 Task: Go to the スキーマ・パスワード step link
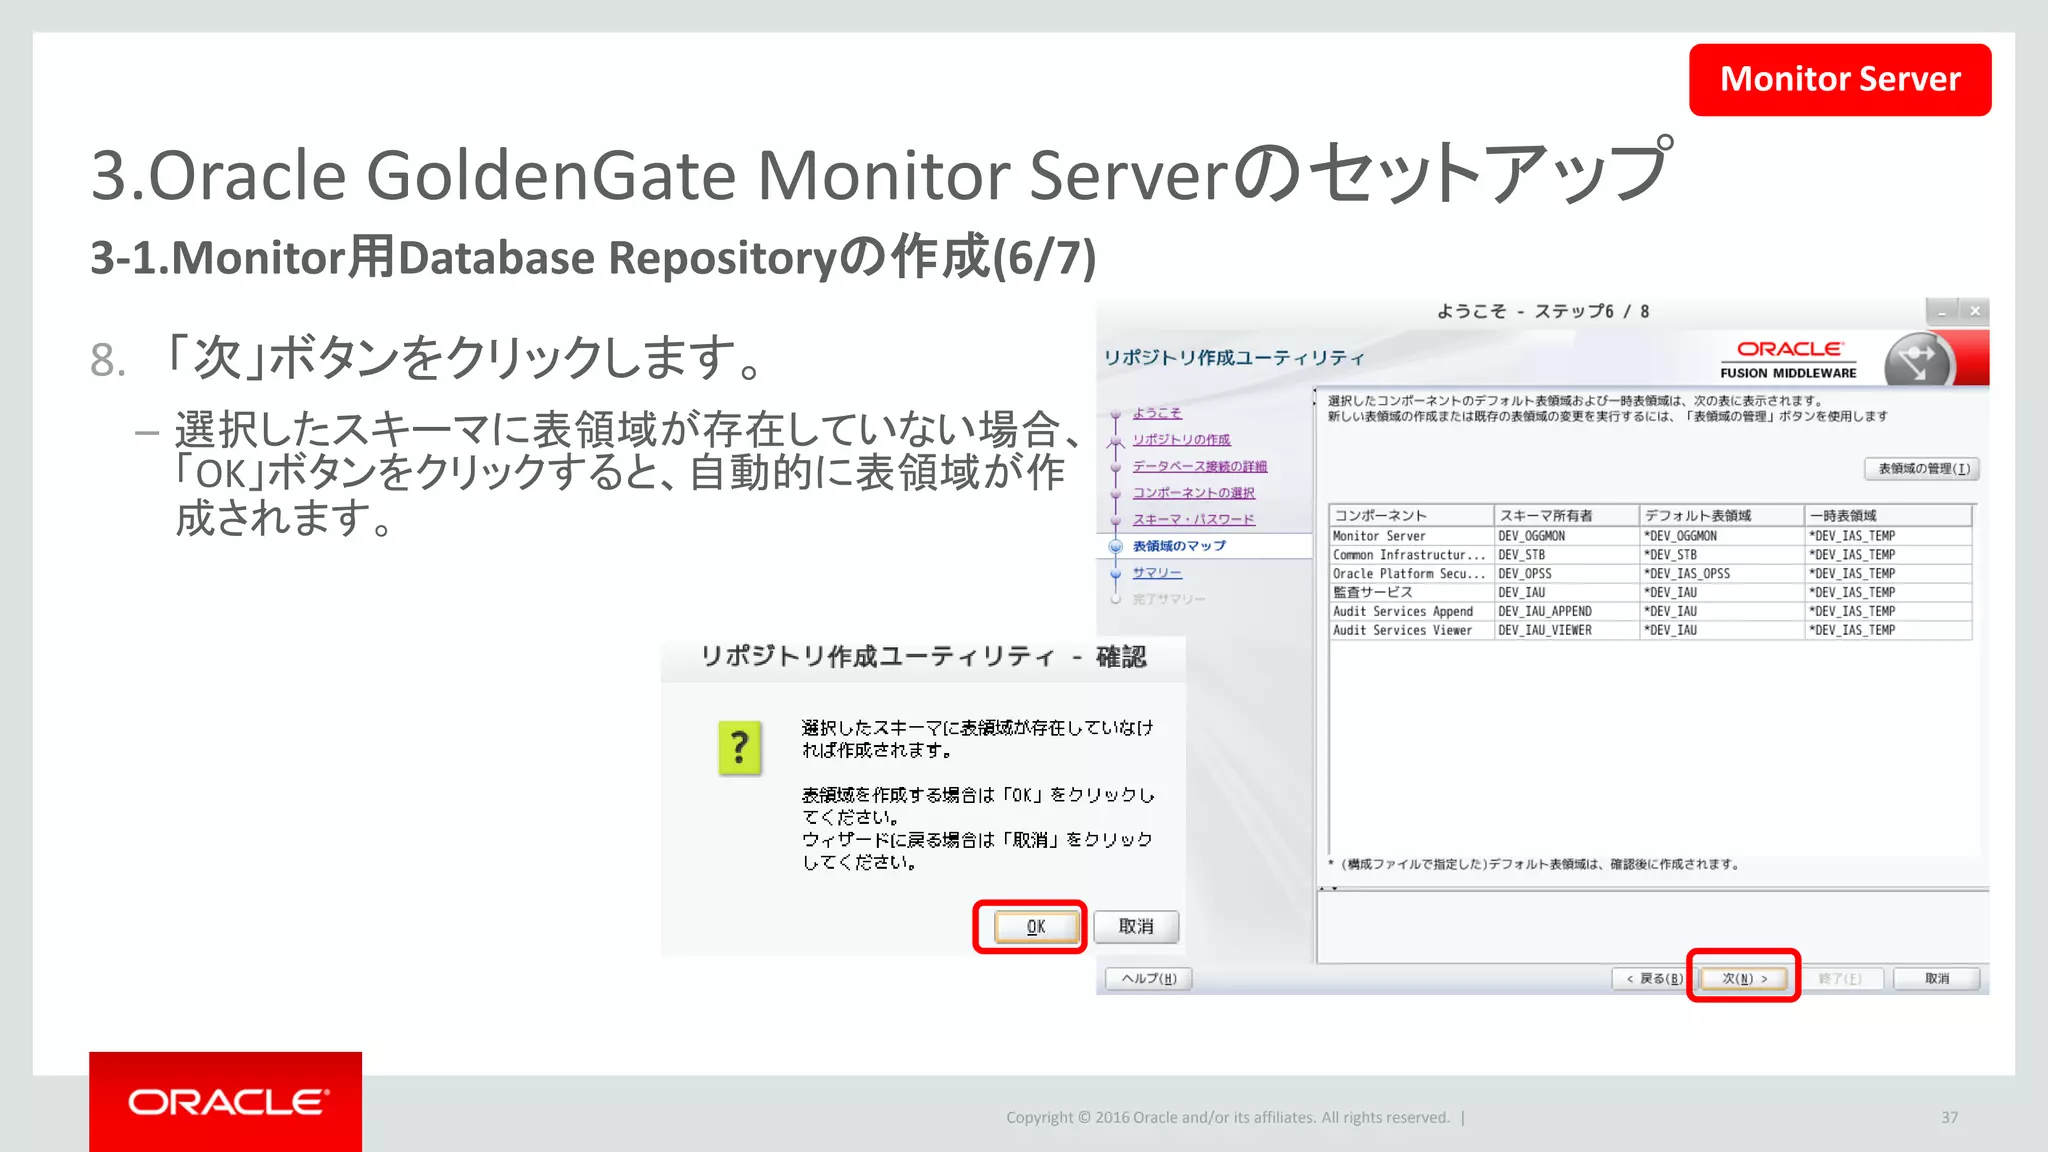1193,519
